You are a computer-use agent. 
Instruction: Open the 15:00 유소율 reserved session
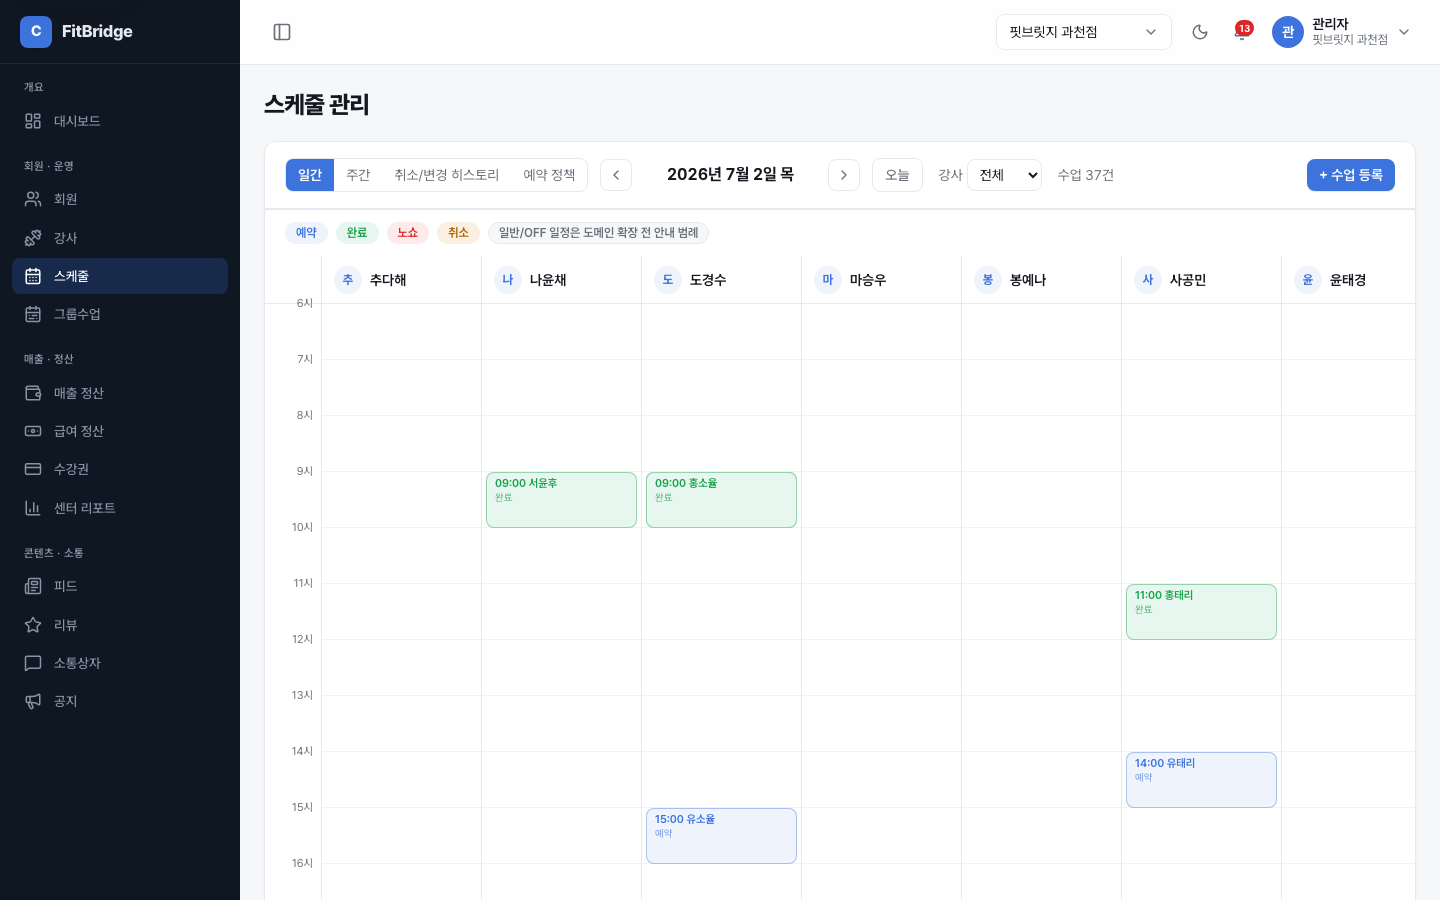tap(721, 836)
